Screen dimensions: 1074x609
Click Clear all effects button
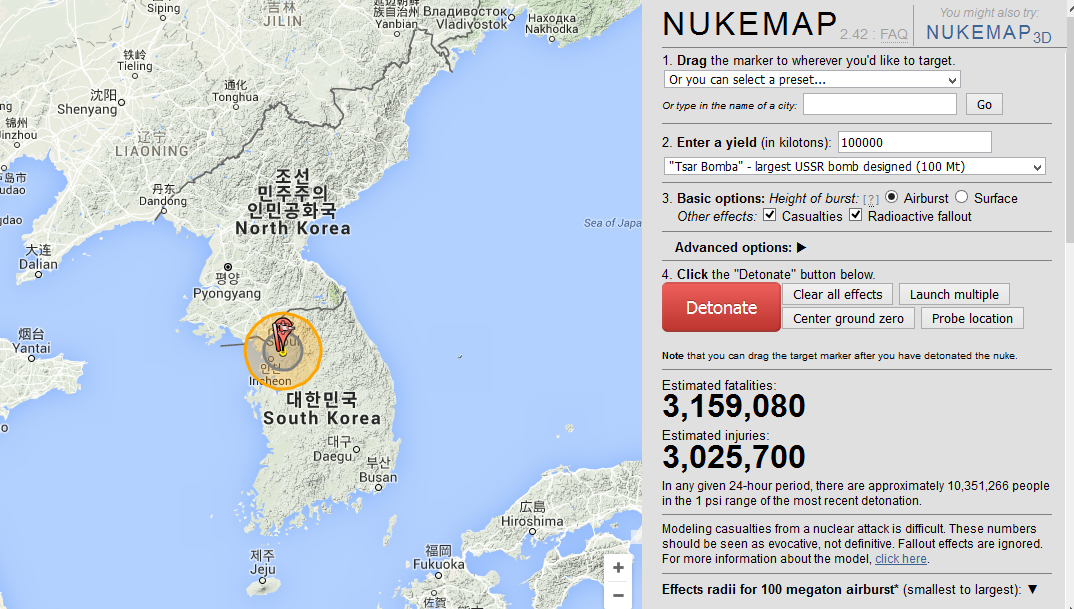click(837, 295)
